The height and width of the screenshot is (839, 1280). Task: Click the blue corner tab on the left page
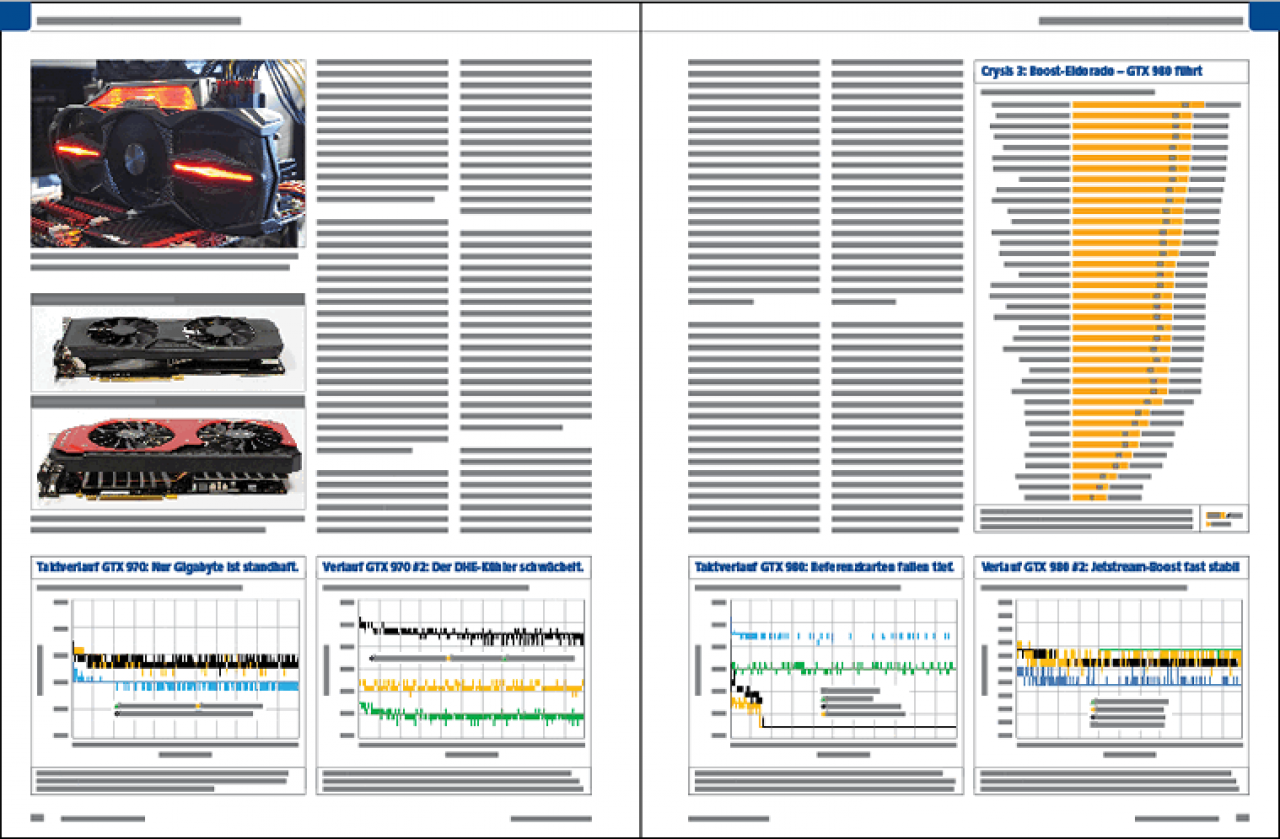(16, 14)
